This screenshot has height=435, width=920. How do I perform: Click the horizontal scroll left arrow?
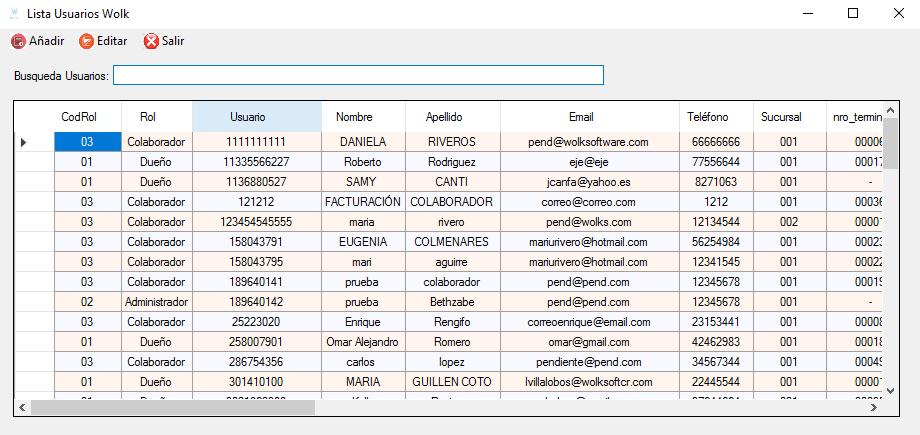pyautogui.click(x=22, y=407)
